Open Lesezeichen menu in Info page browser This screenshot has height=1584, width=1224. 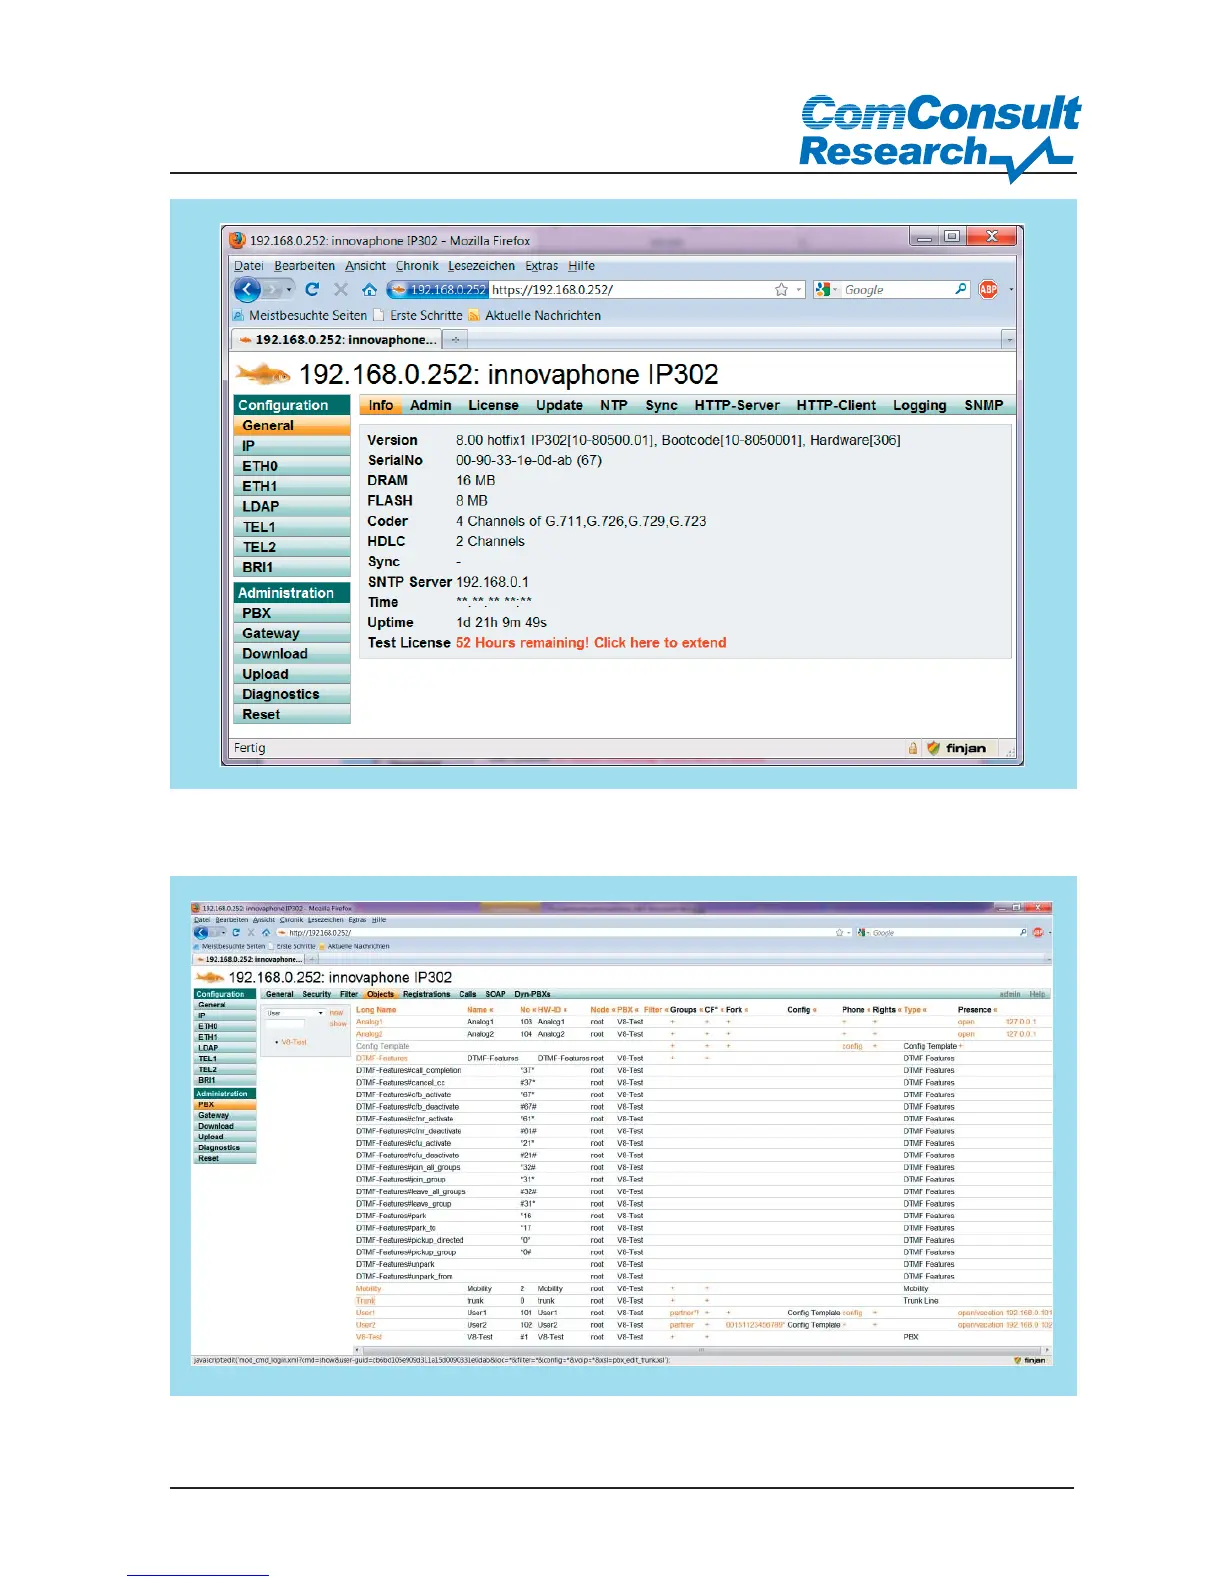[481, 266]
